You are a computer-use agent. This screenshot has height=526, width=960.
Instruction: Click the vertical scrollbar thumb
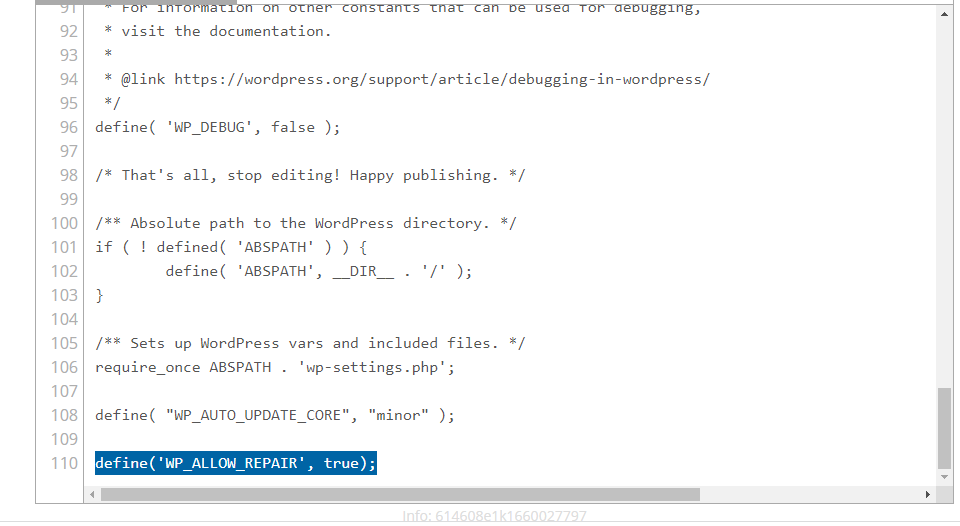pyautogui.click(x=945, y=427)
